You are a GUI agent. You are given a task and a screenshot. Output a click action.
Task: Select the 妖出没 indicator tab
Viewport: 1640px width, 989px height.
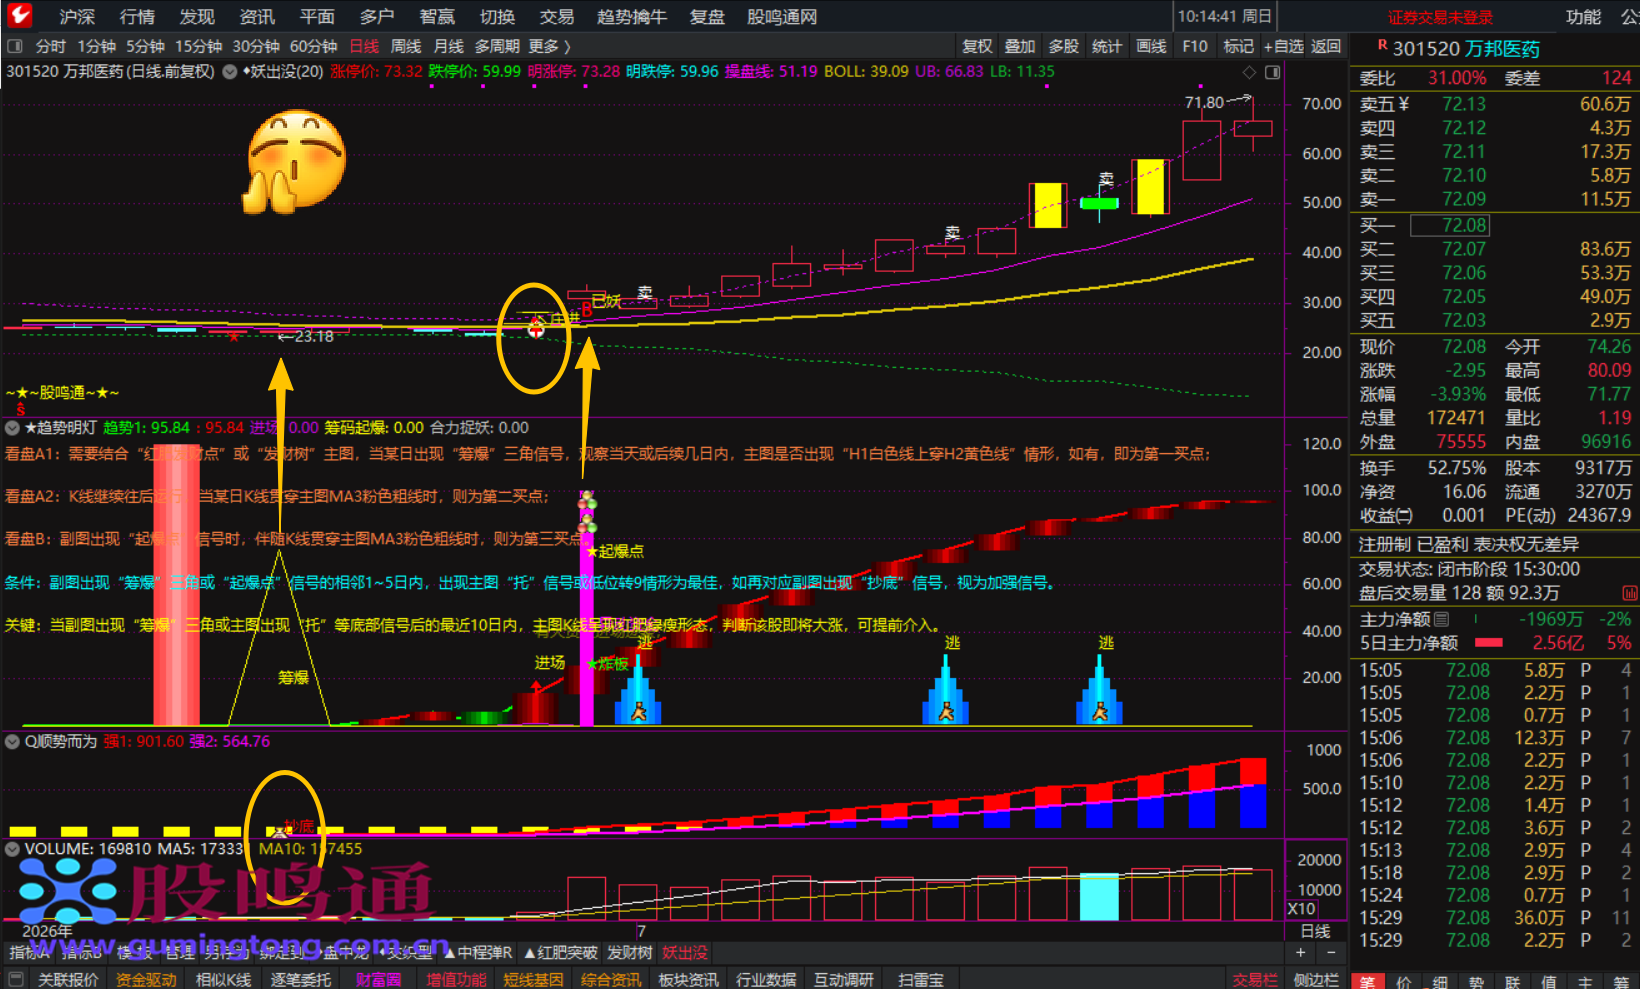point(685,953)
